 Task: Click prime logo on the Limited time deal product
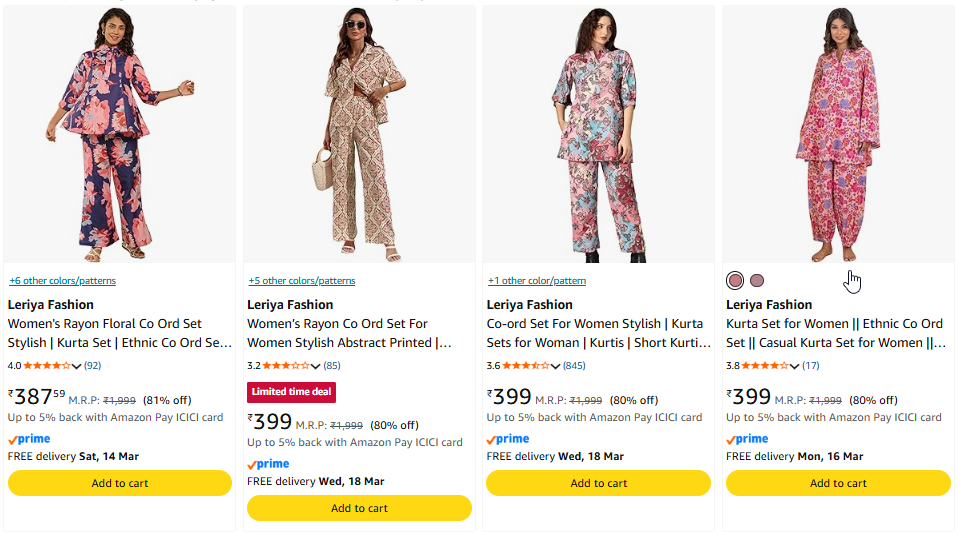click(268, 464)
